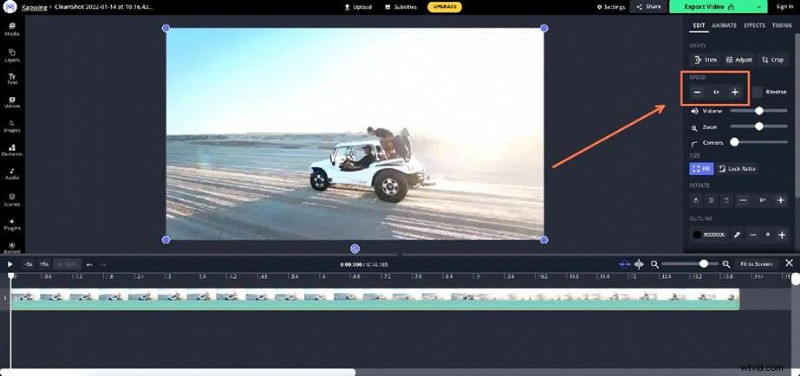
Task: Click the Adjust button
Action: (x=738, y=60)
